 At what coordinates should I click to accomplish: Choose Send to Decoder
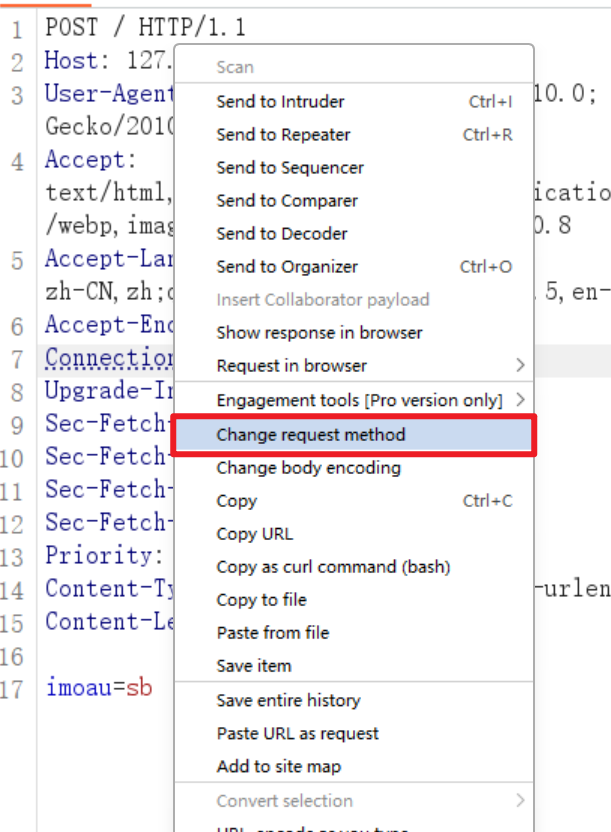click(282, 233)
